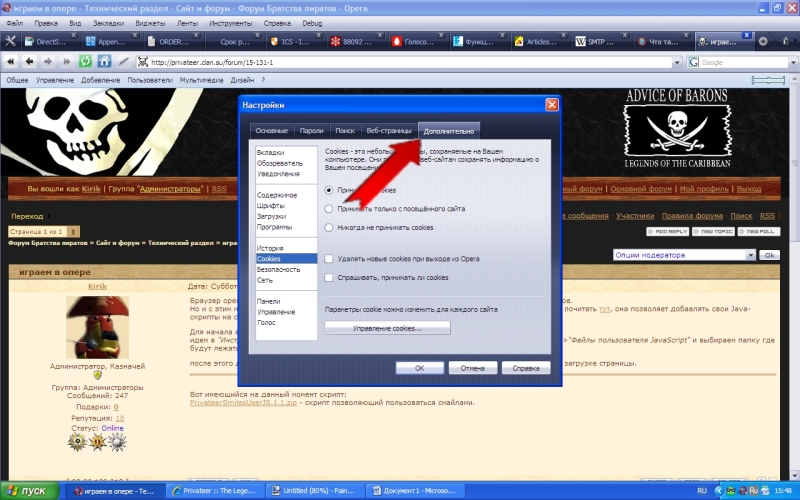The height and width of the screenshot is (500, 800).
Task: Select Безопасность in settings list
Action: [x=278, y=269]
